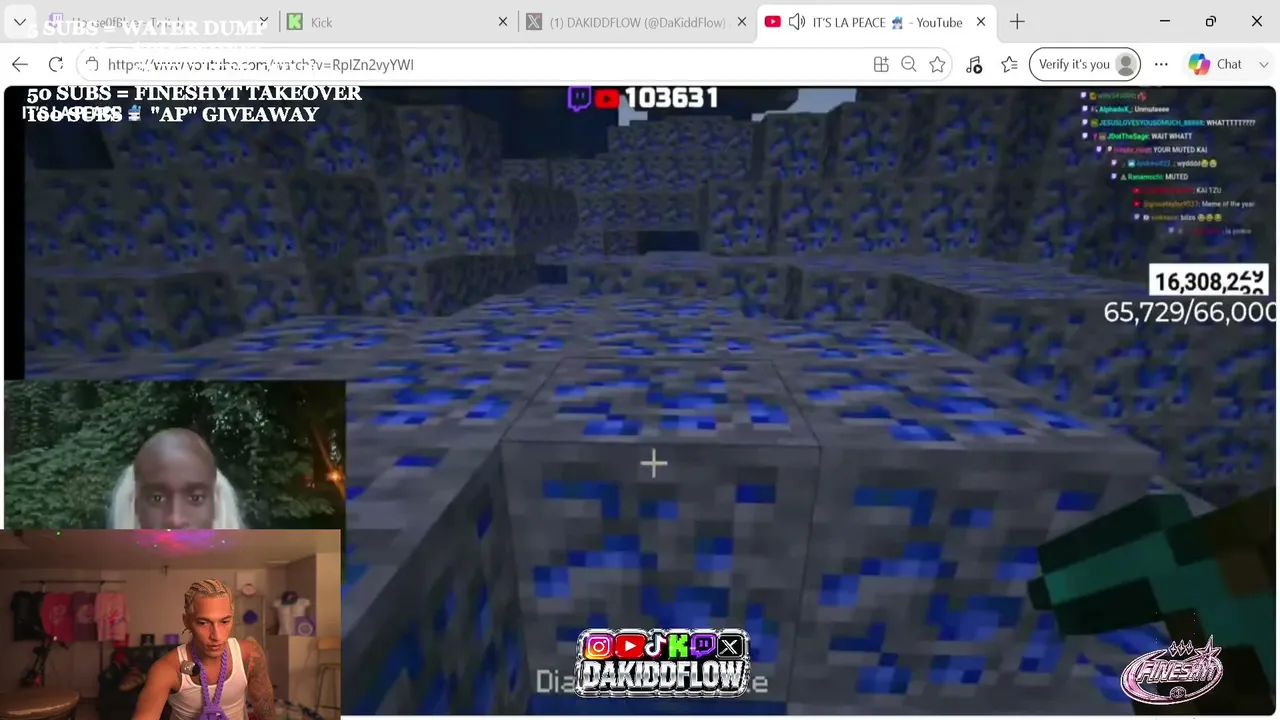1280x720 pixels.
Task: Go back to the previous page
Action: (x=20, y=64)
